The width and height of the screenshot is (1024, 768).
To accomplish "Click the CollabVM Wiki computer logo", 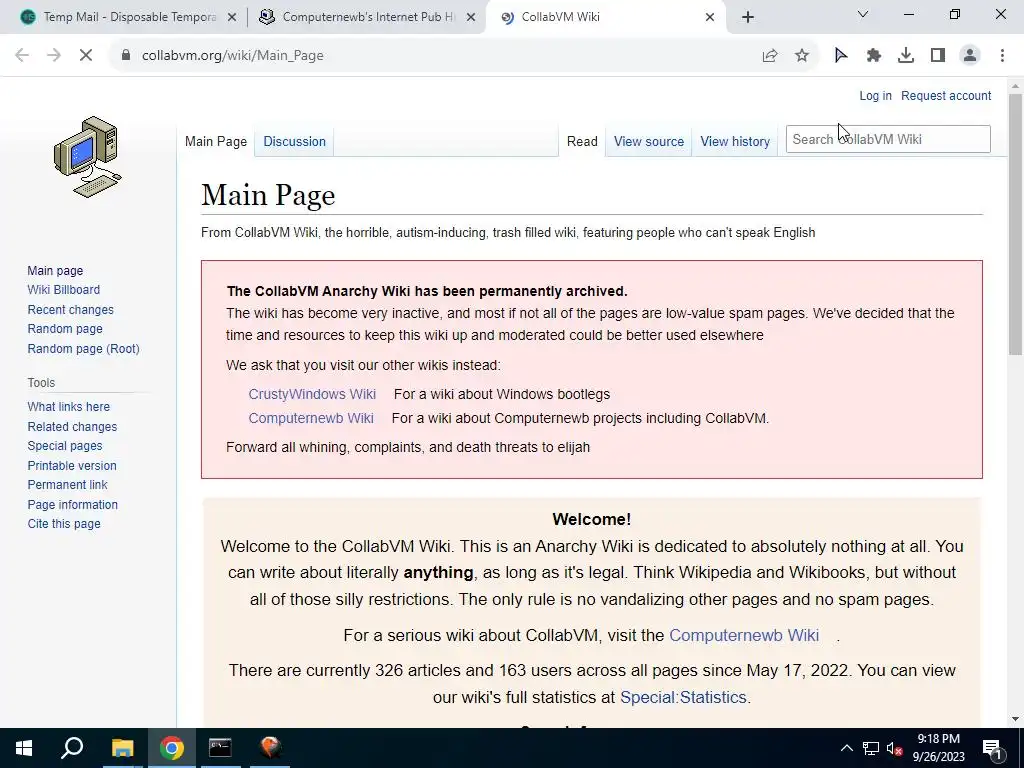I will click(x=88, y=157).
